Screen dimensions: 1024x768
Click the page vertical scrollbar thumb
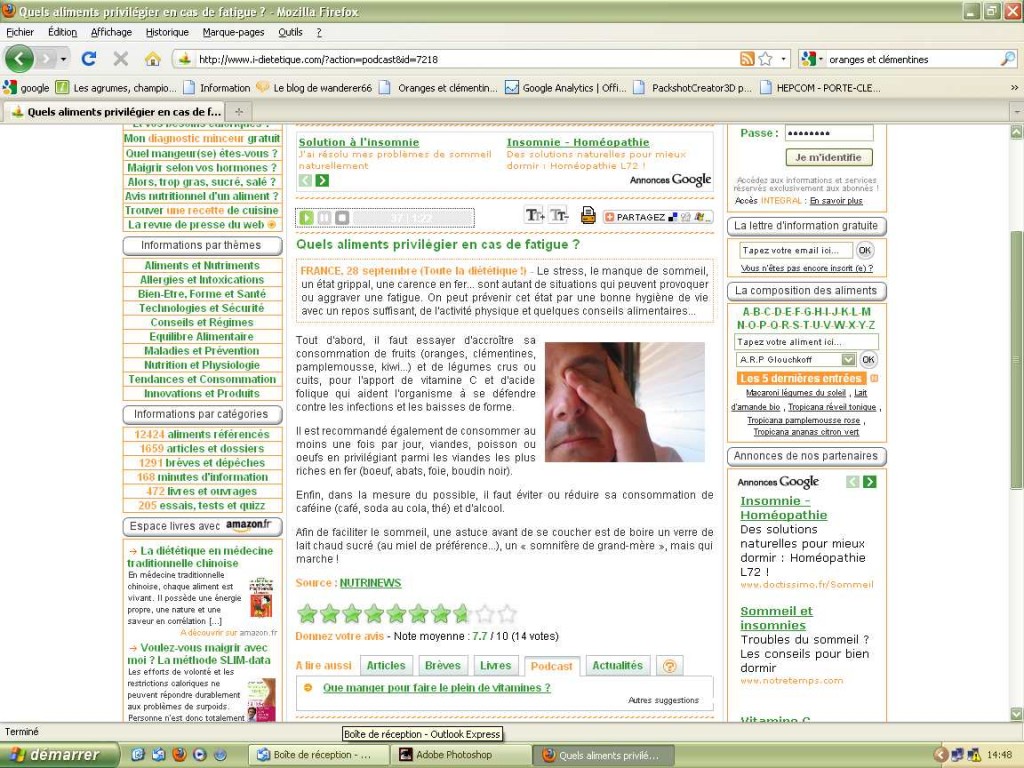(x=1017, y=360)
